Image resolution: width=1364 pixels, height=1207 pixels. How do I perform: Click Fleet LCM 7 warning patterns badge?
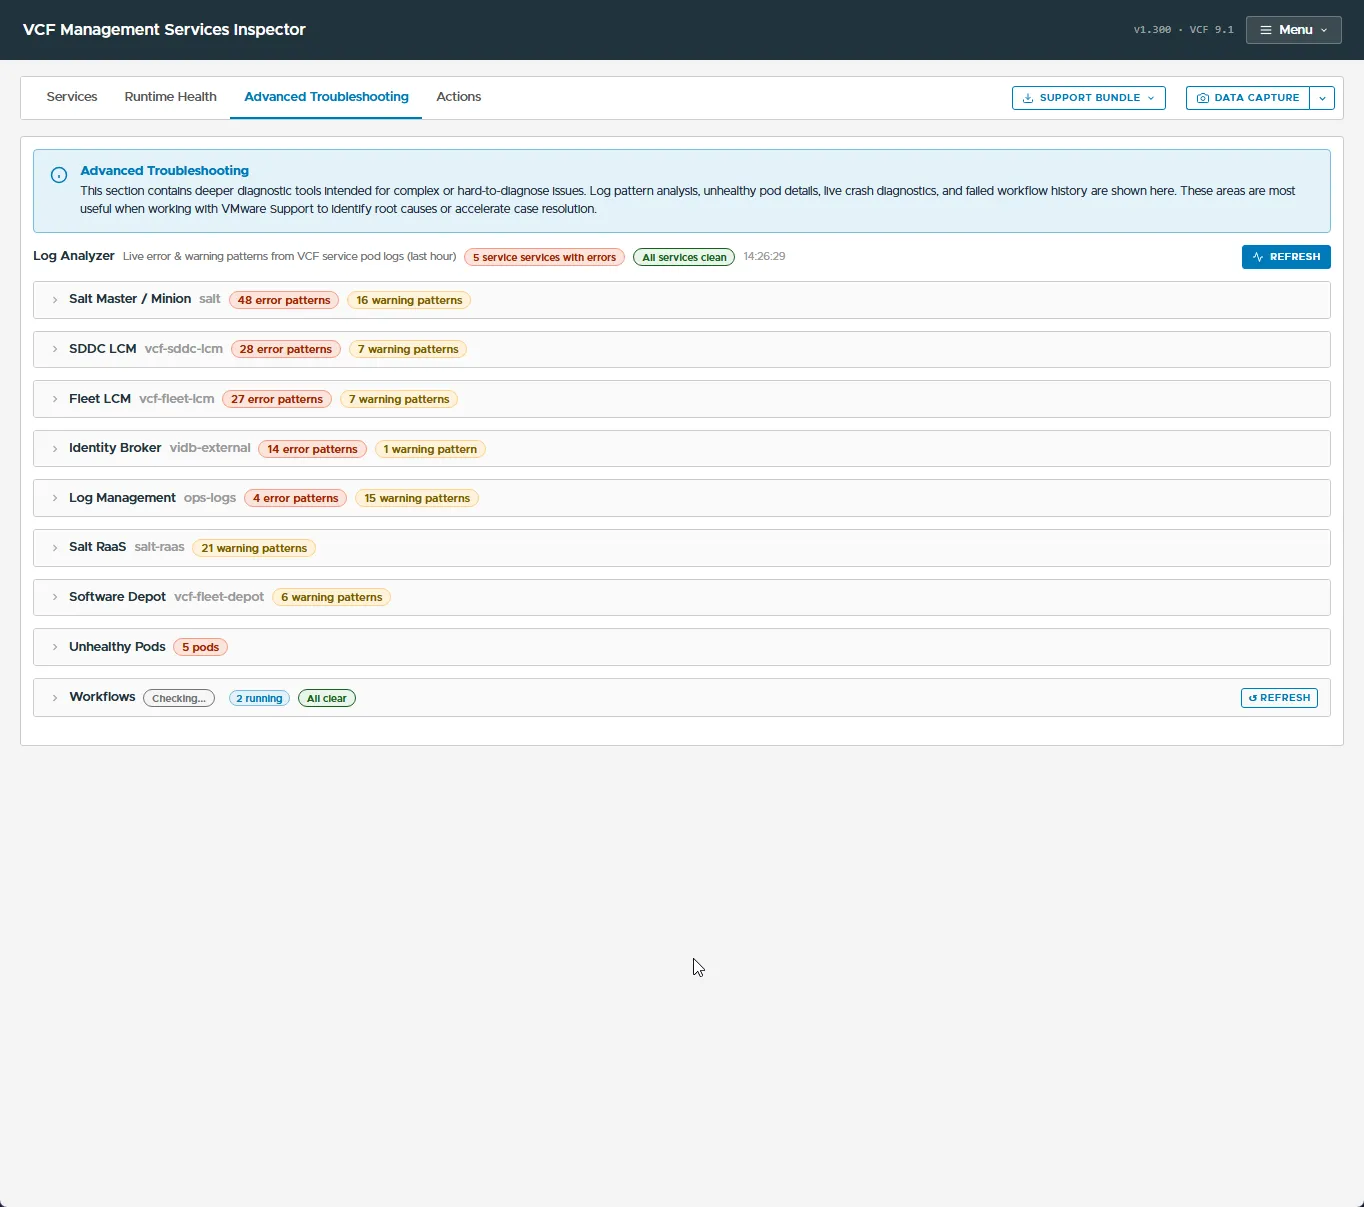[399, 399]
